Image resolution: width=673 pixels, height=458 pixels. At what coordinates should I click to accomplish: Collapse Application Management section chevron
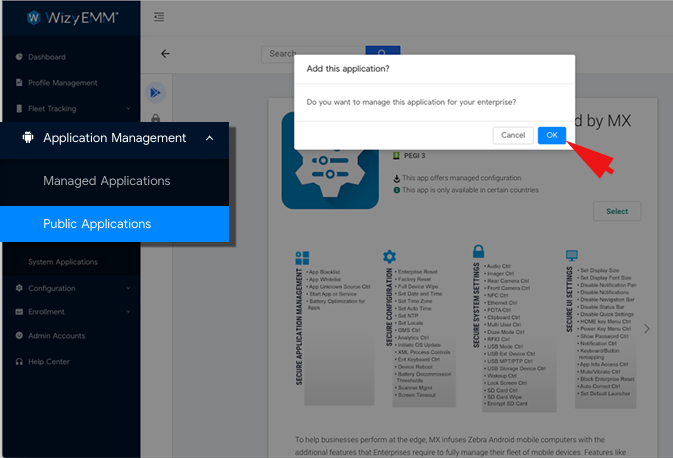coord(209,138)
